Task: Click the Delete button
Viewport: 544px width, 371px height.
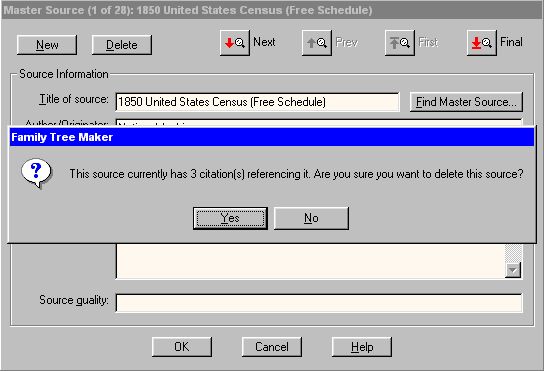Action: [121, 45]
